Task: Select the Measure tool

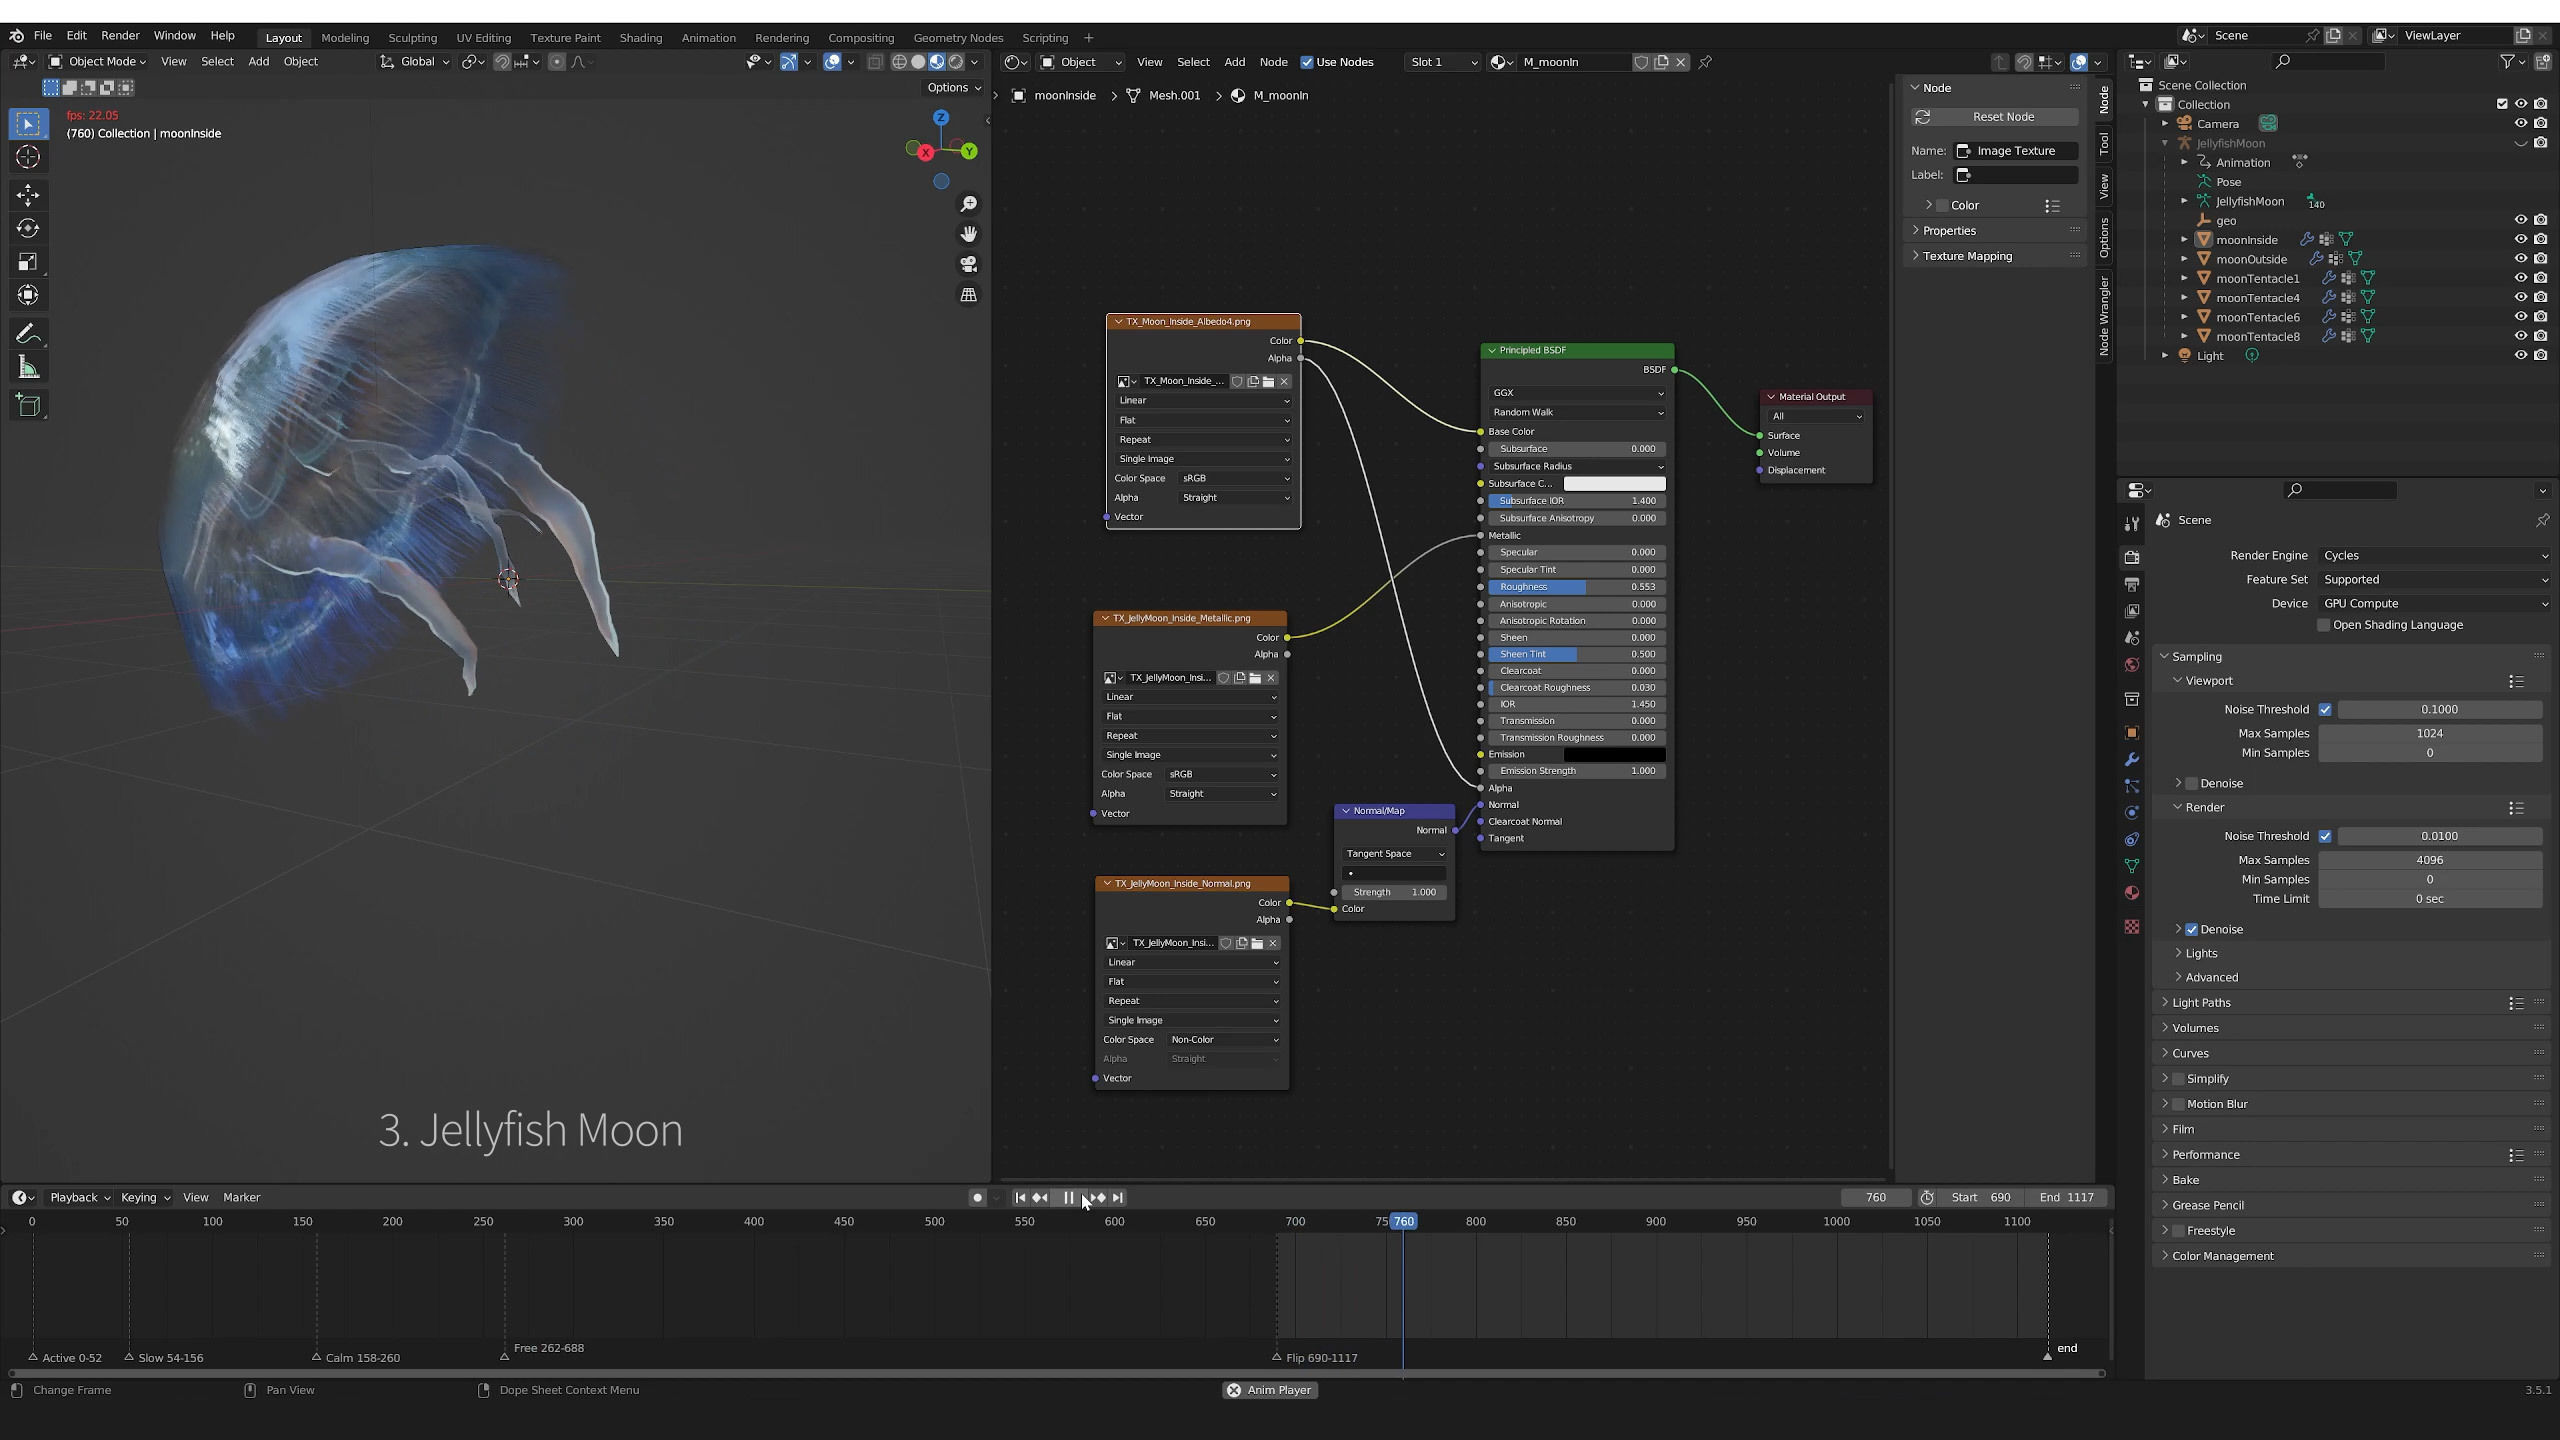Action: (x=28, y=369)
